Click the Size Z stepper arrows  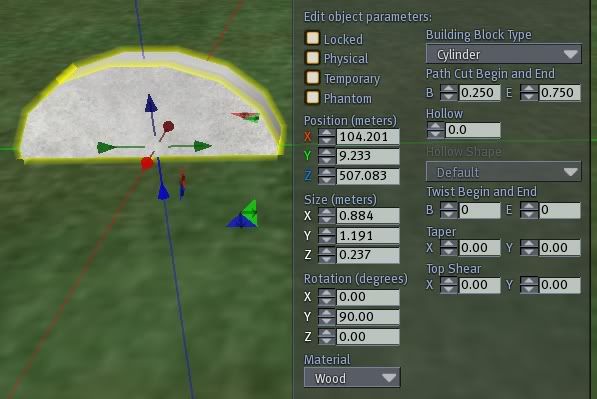click(x=327, y=255)
